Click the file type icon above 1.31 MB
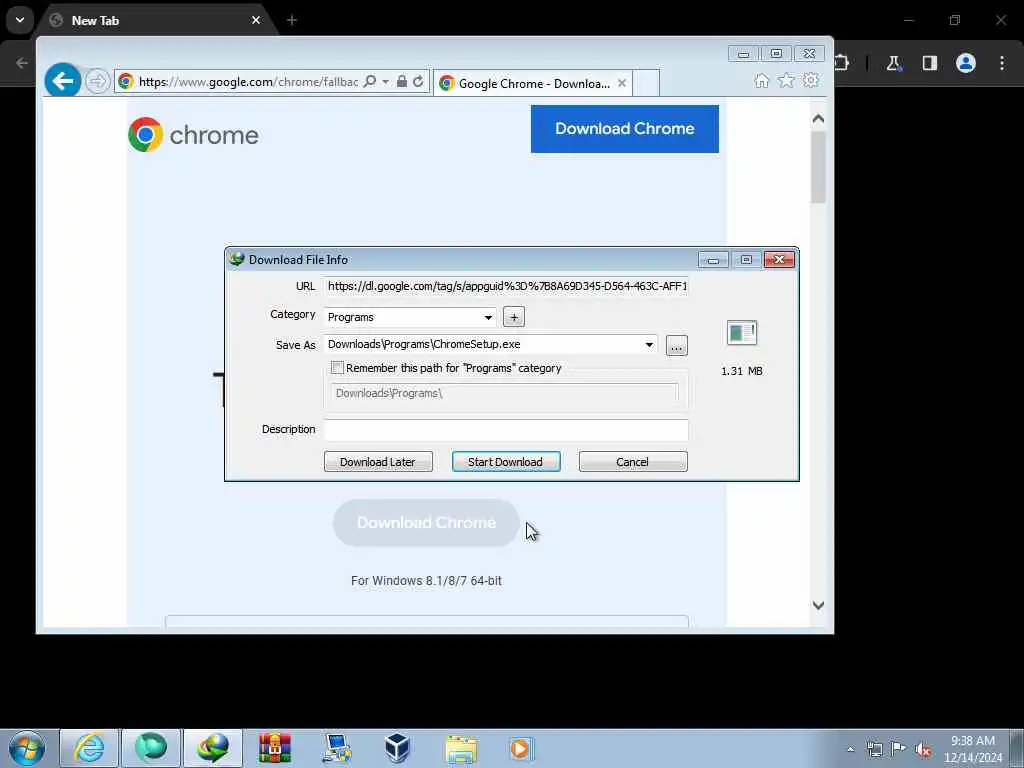 742,333
